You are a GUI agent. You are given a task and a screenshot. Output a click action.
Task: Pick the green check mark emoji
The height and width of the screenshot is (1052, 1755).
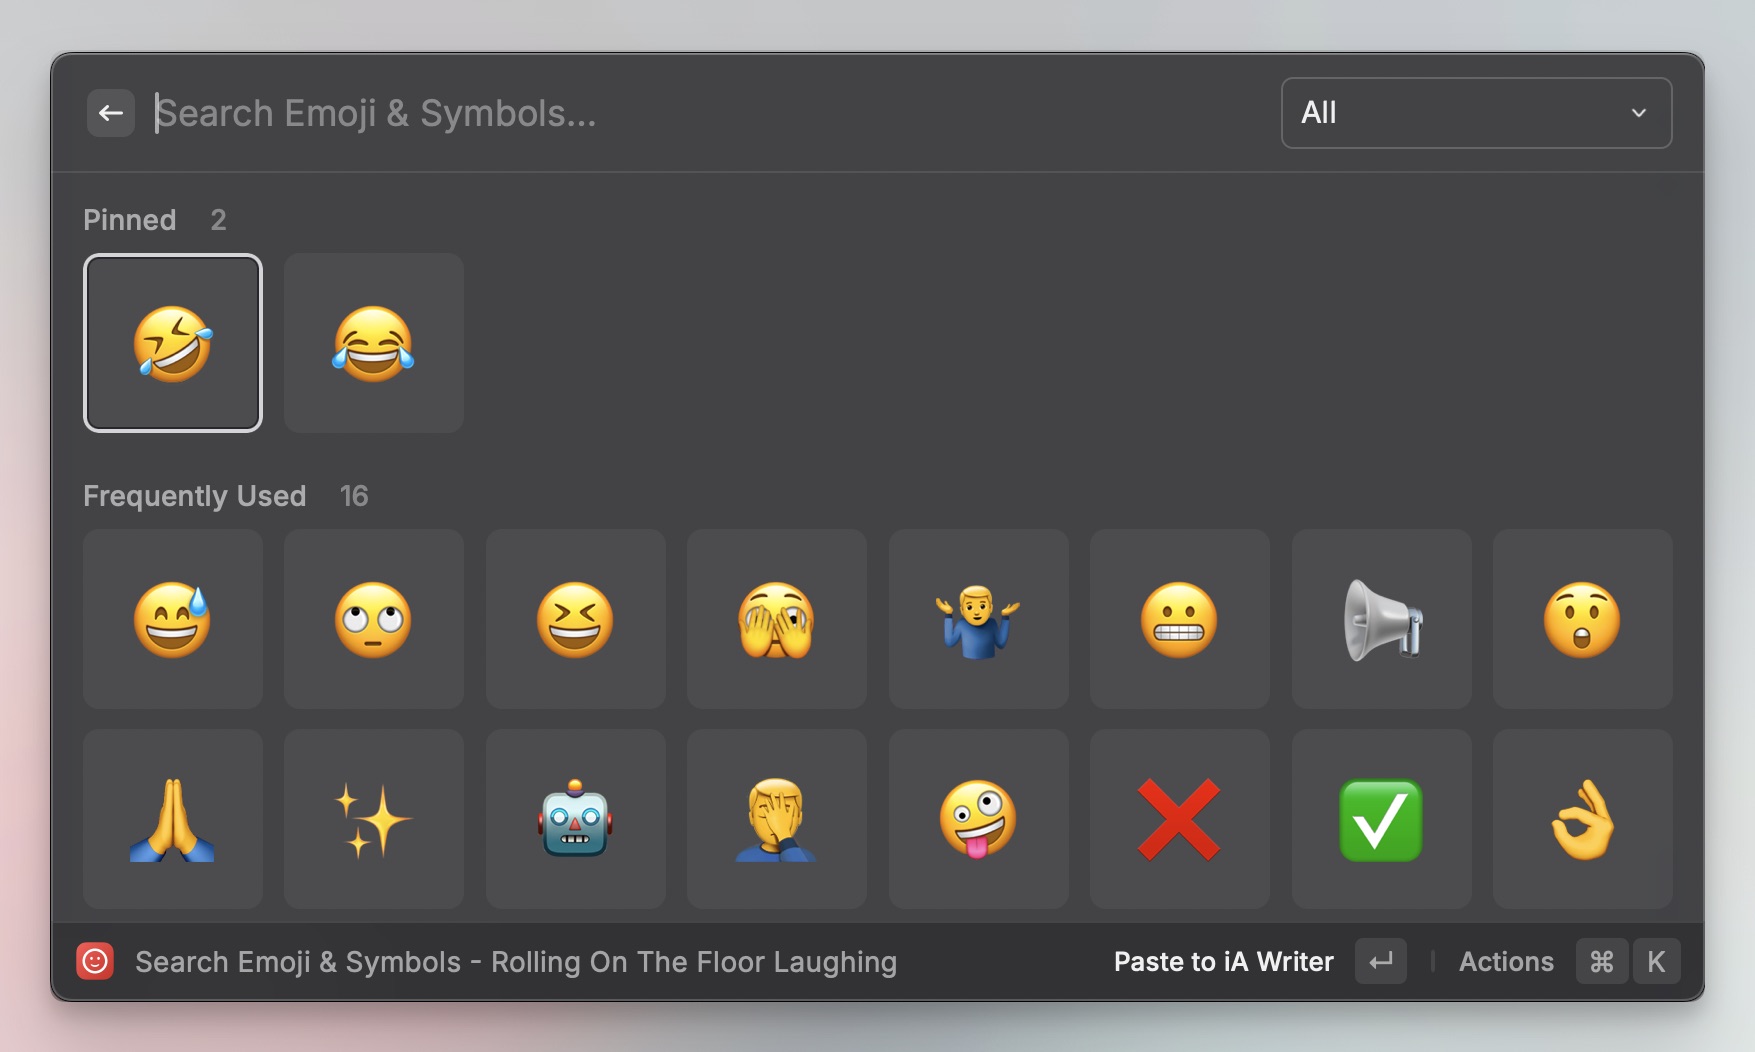click(1382, 819)
